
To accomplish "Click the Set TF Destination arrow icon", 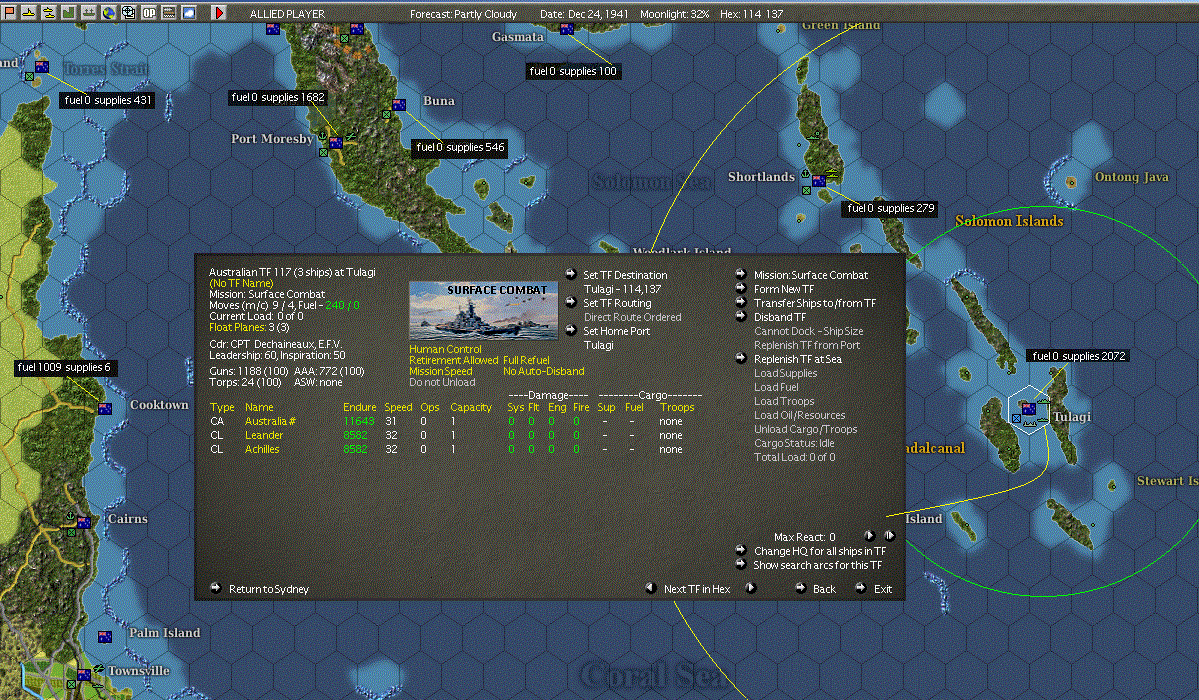I will pyautogui.click(x=570, y=274).
